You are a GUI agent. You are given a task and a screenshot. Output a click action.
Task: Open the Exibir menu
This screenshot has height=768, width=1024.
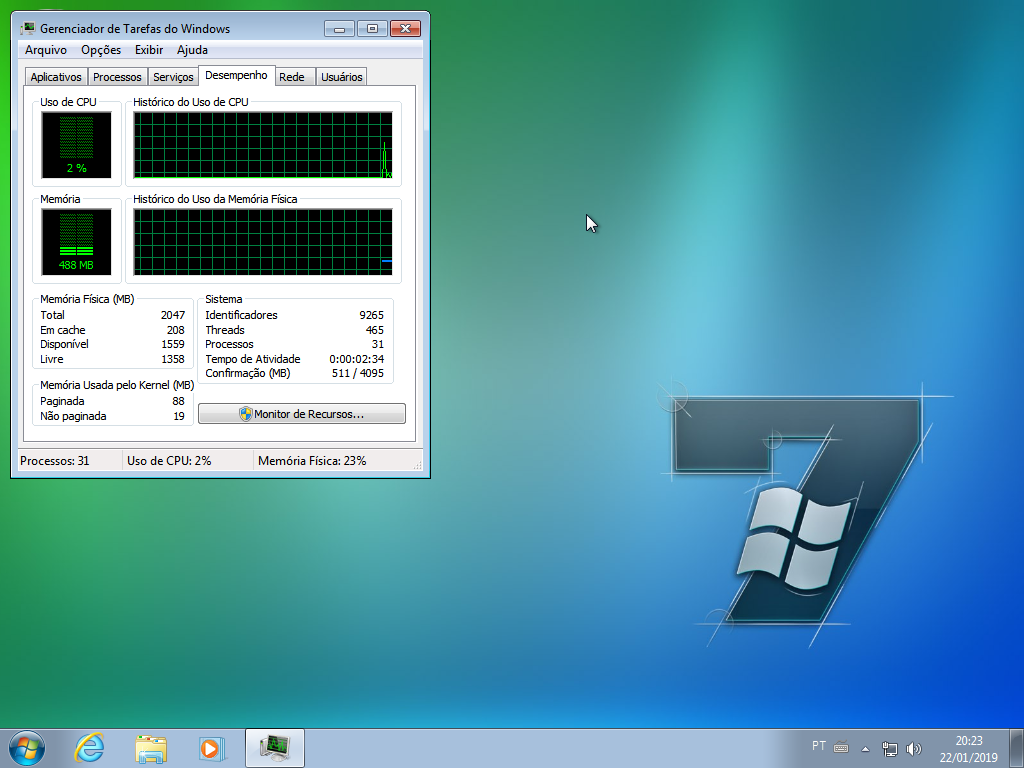tap(148, 49)
